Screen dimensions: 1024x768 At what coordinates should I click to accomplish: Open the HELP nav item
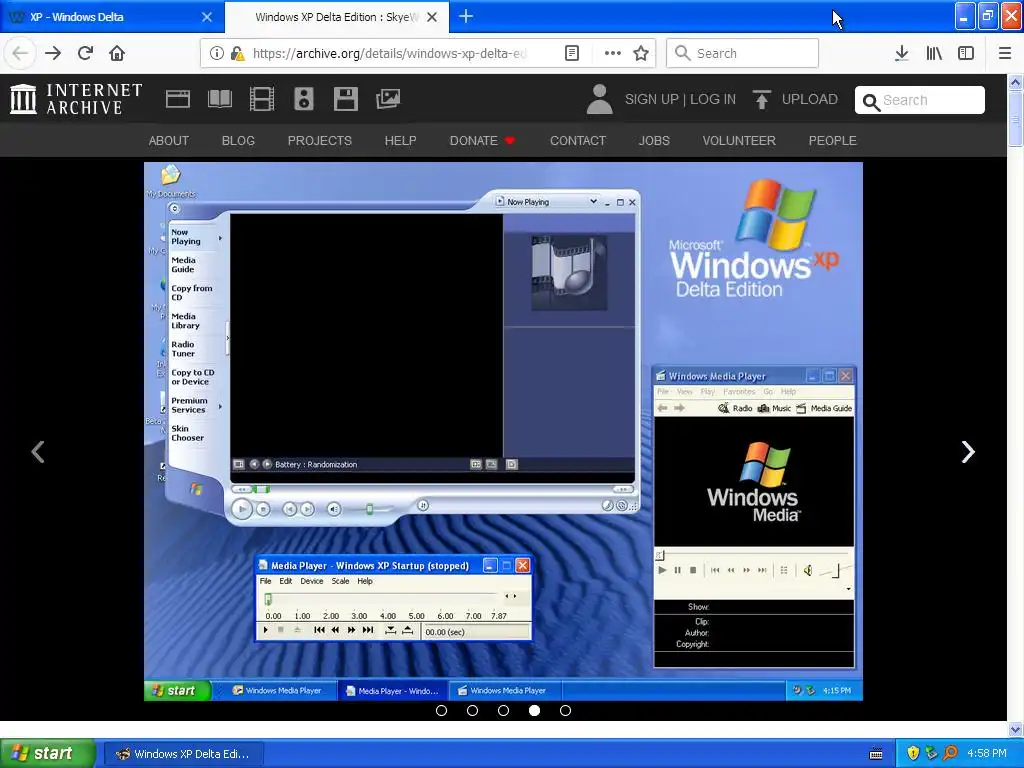point(400,140)
